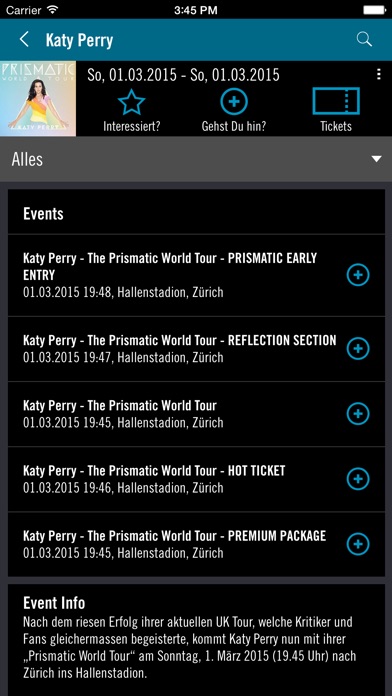Screen dimensions: 392x696
Task: Open the Event Info description text
Action: [190, 647]
